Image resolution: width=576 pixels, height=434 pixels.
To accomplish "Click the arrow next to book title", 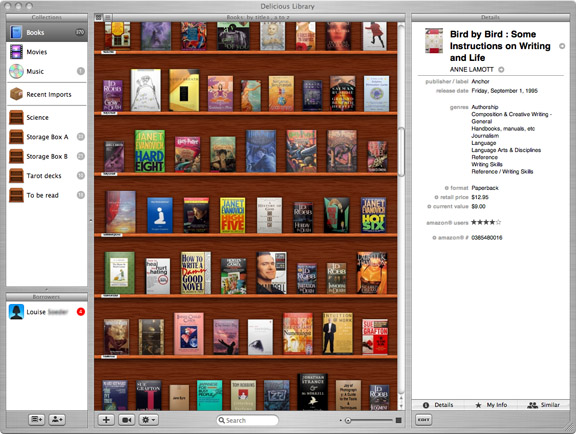I will (562, 46).
